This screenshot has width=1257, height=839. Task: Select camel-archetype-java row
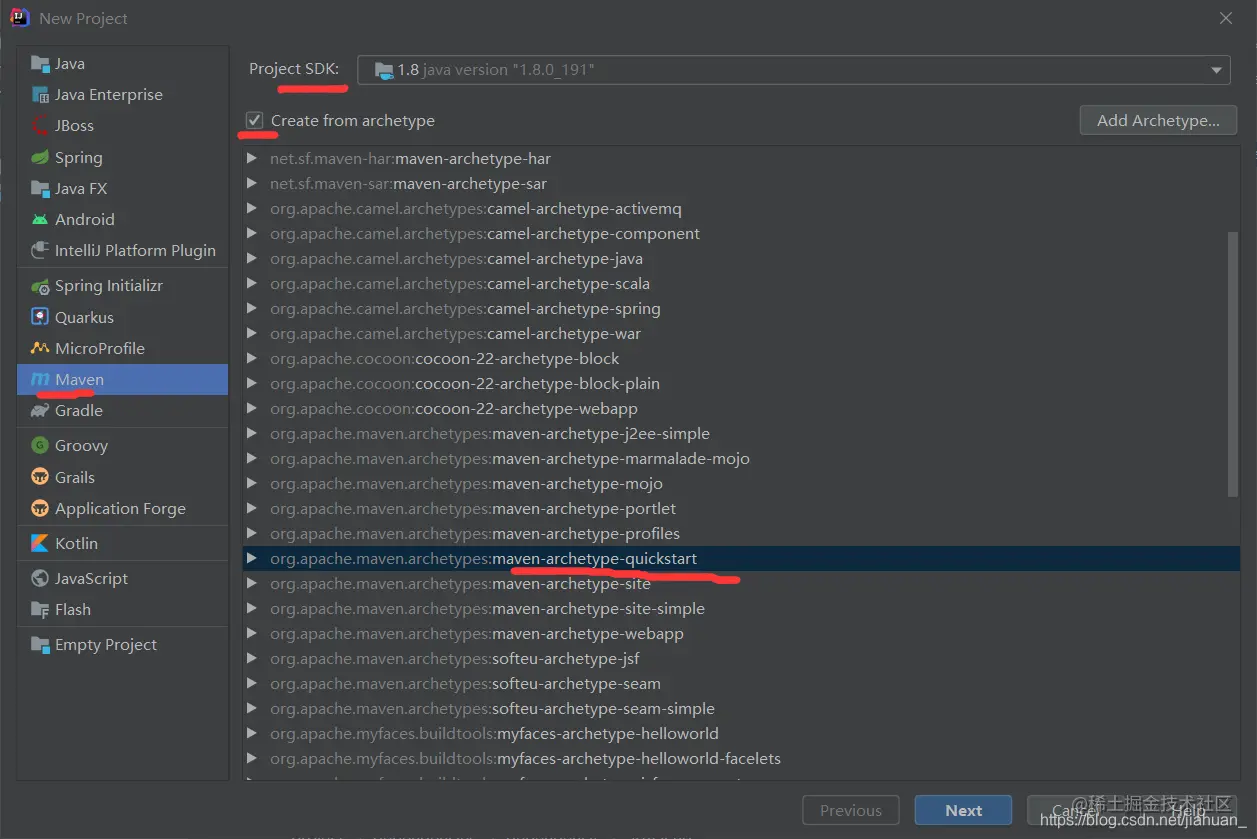(741, 258)
